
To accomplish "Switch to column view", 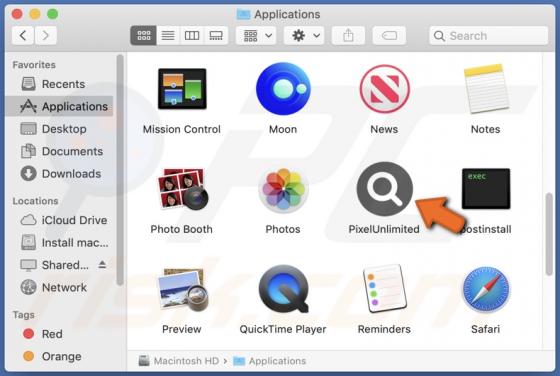I will [192, 35].
